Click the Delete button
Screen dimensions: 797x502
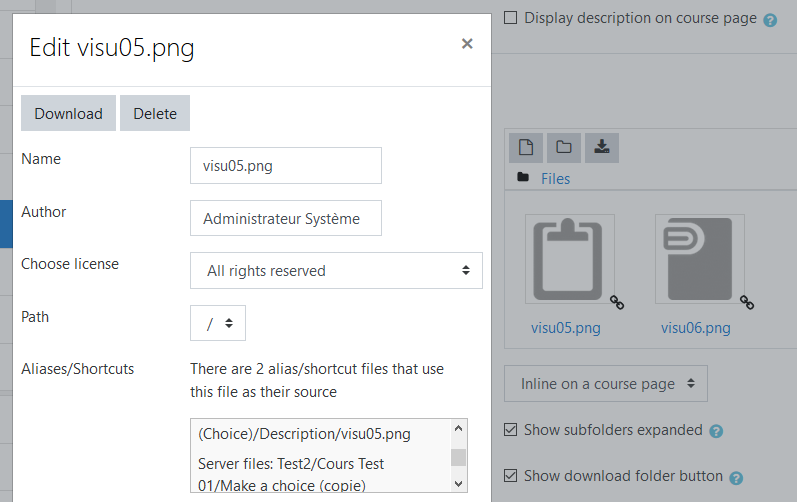(x=155, y=113)
